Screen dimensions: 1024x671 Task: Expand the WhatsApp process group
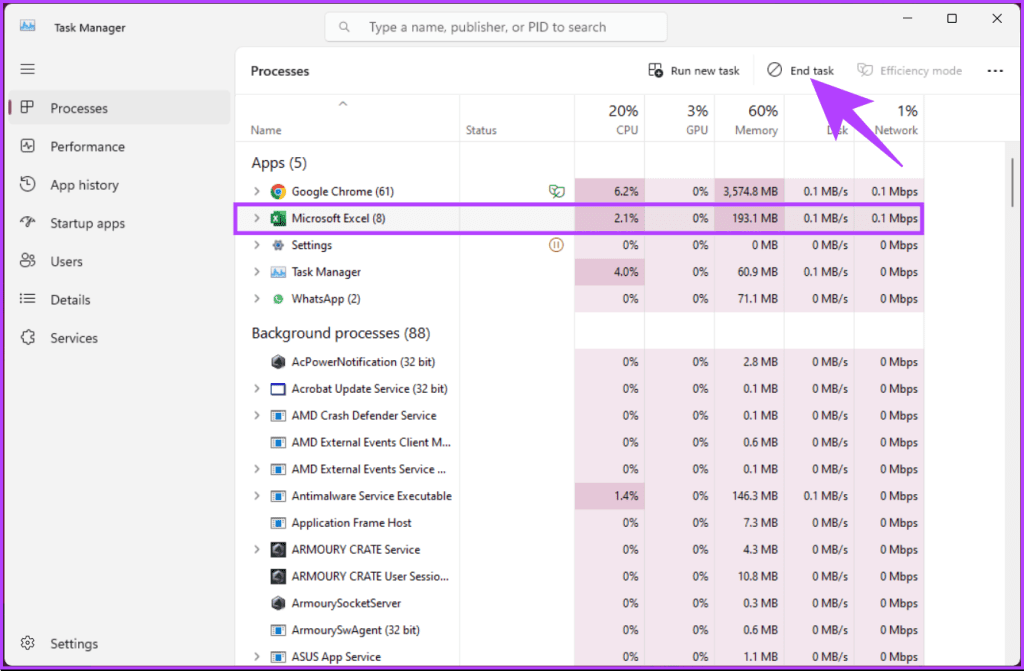[257, 299]
